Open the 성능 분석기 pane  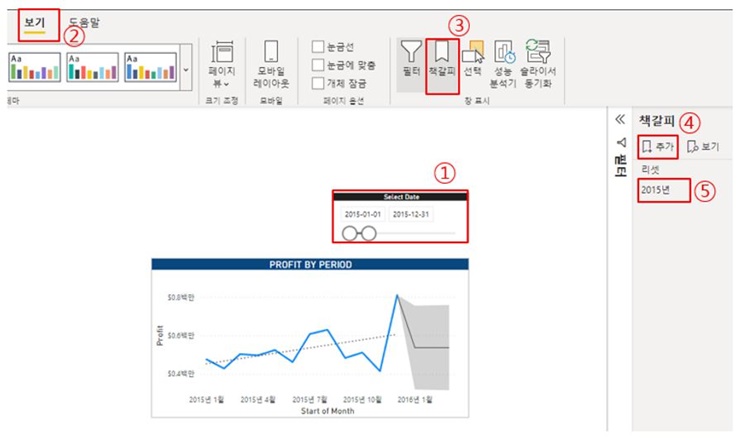tap(503, 64)
